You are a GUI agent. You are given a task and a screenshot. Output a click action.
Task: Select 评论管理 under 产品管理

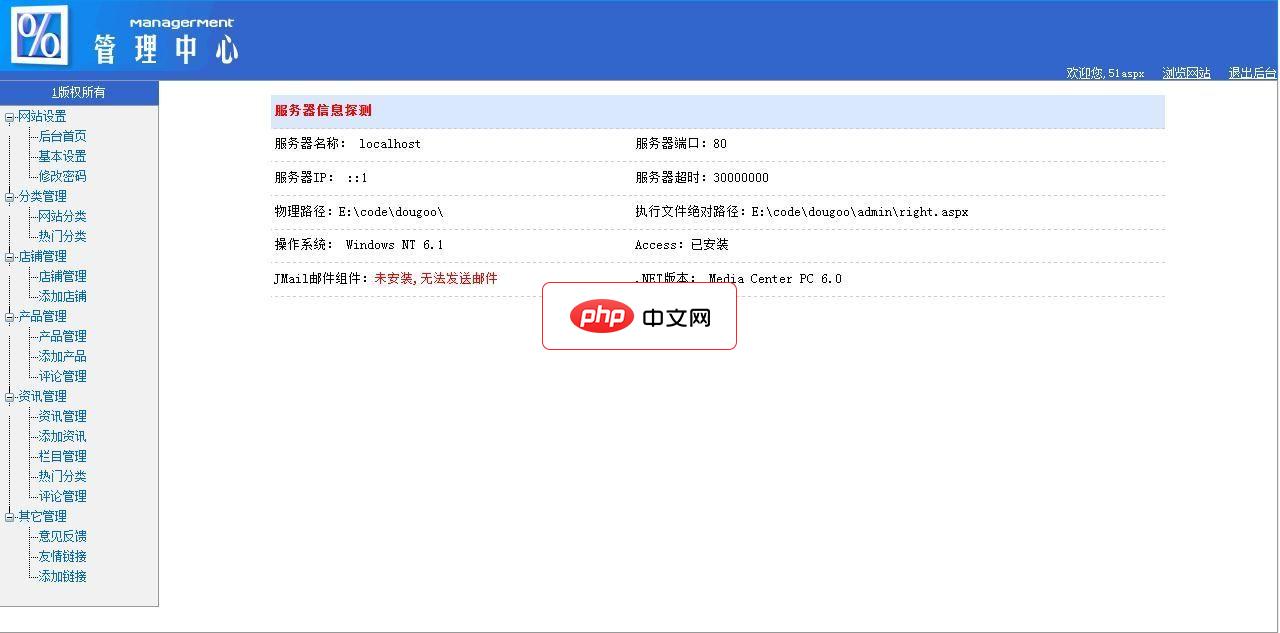[x=60, y=376]
